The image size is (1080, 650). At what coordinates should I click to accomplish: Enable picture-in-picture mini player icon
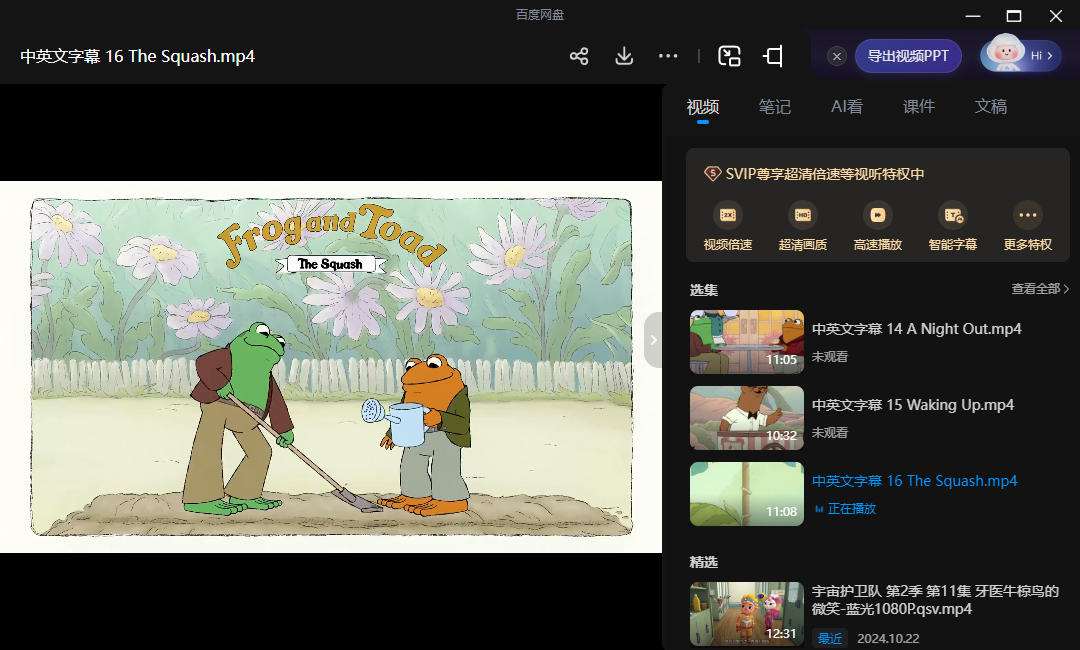[730, 56]
